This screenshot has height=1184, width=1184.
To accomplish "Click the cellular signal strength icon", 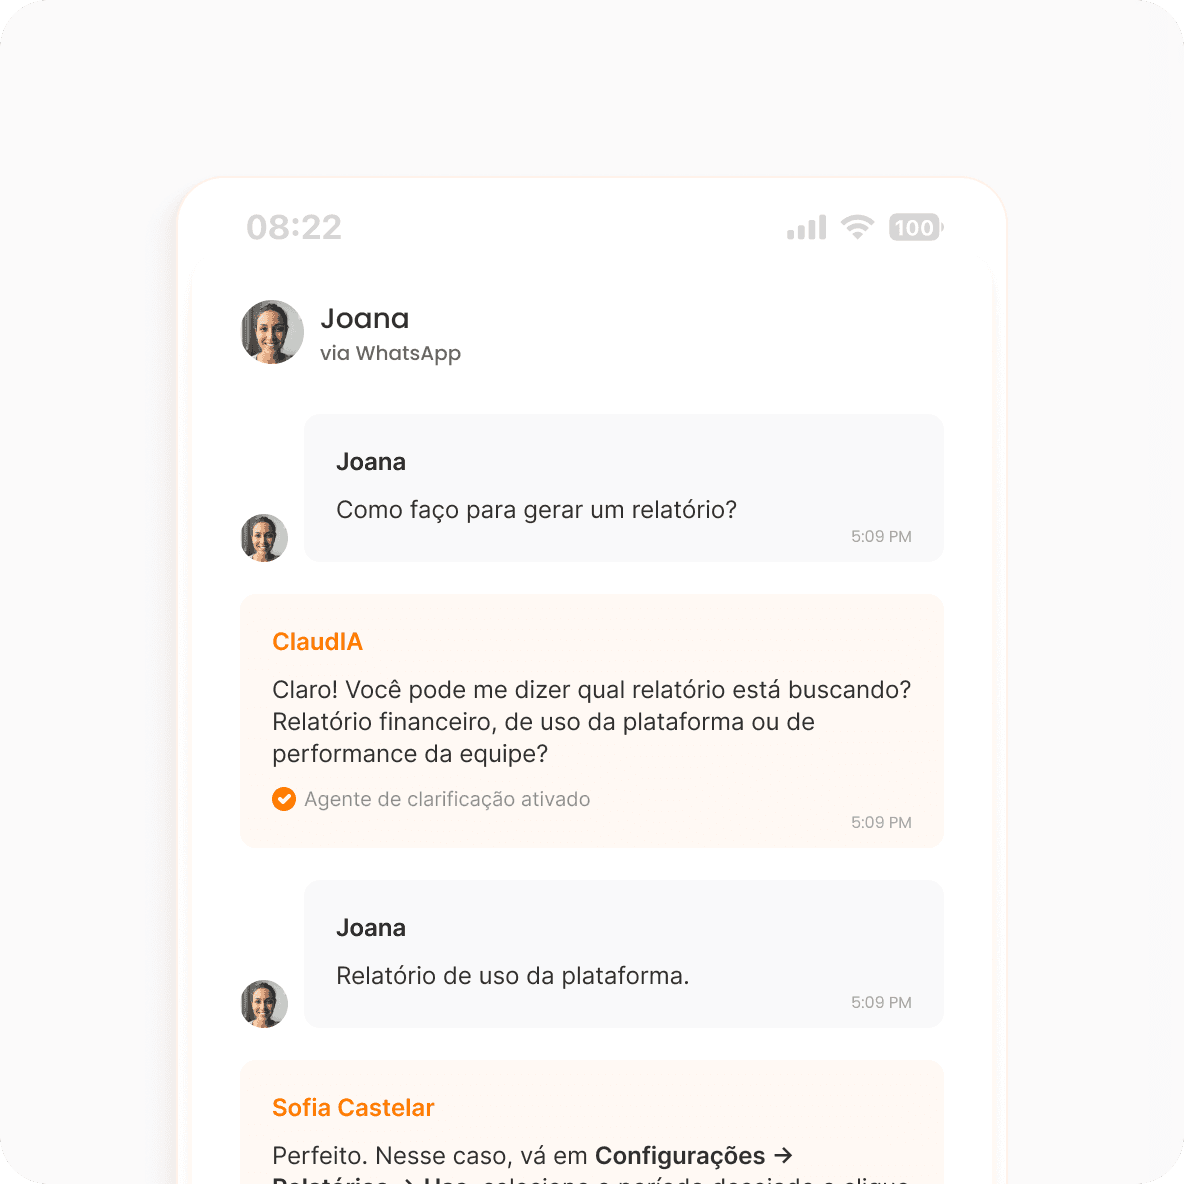I will point(806,227).
